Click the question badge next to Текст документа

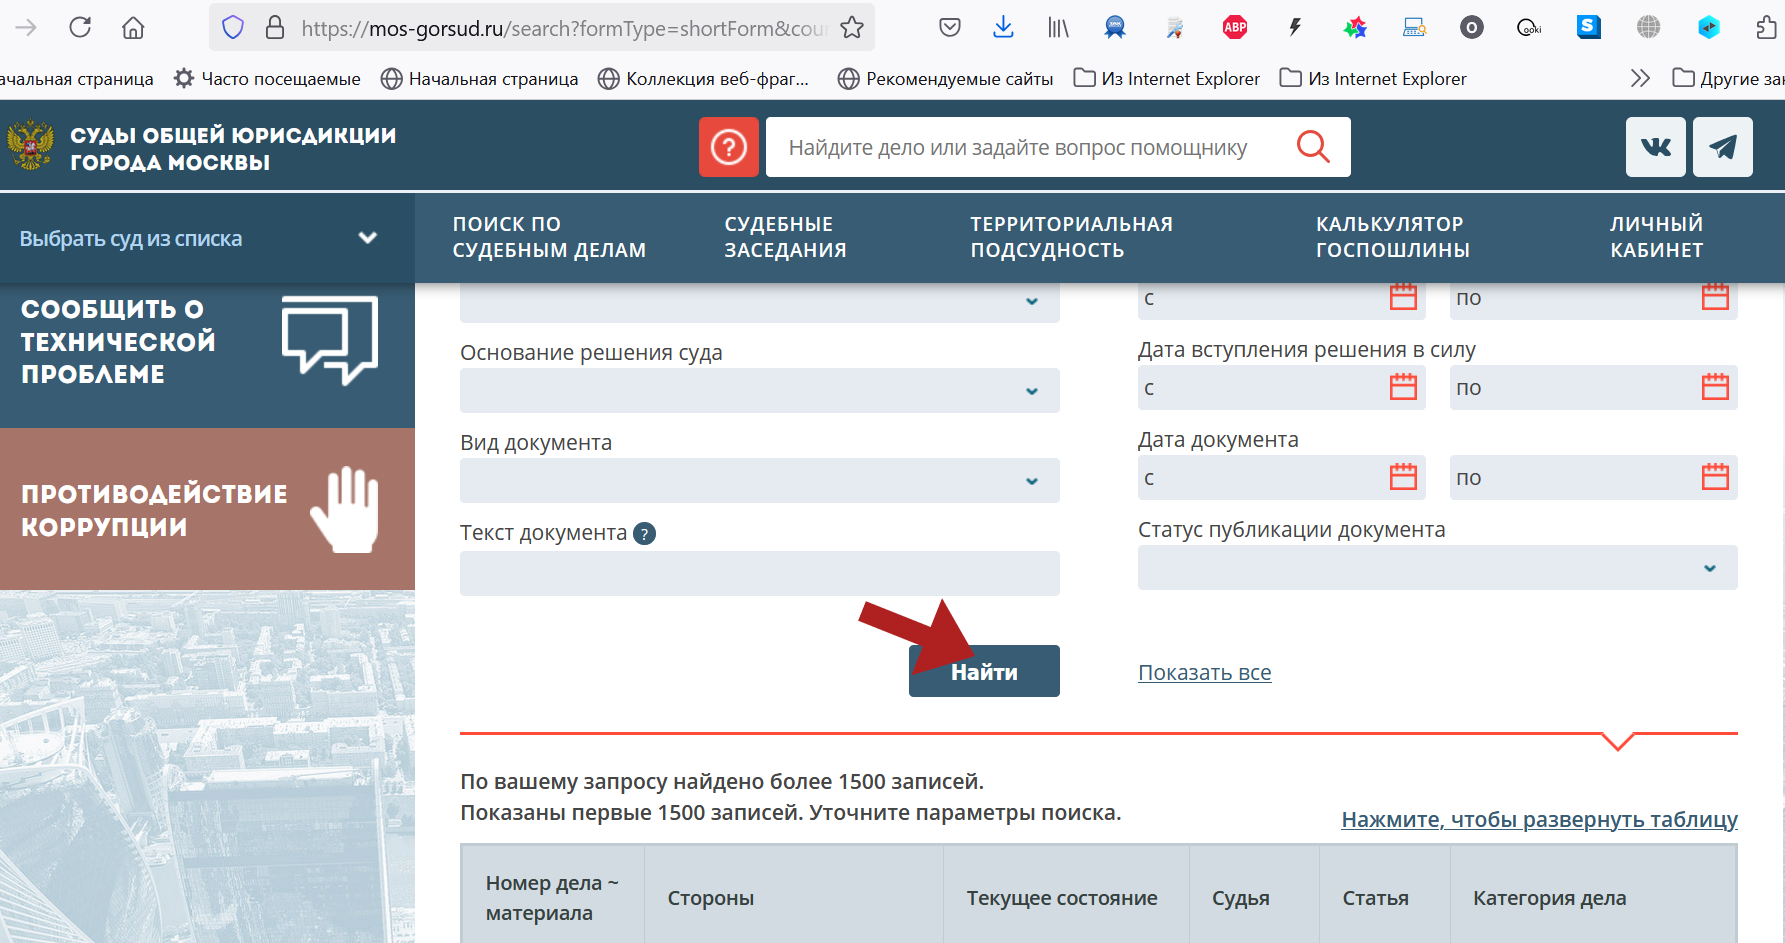click(644, 533)
